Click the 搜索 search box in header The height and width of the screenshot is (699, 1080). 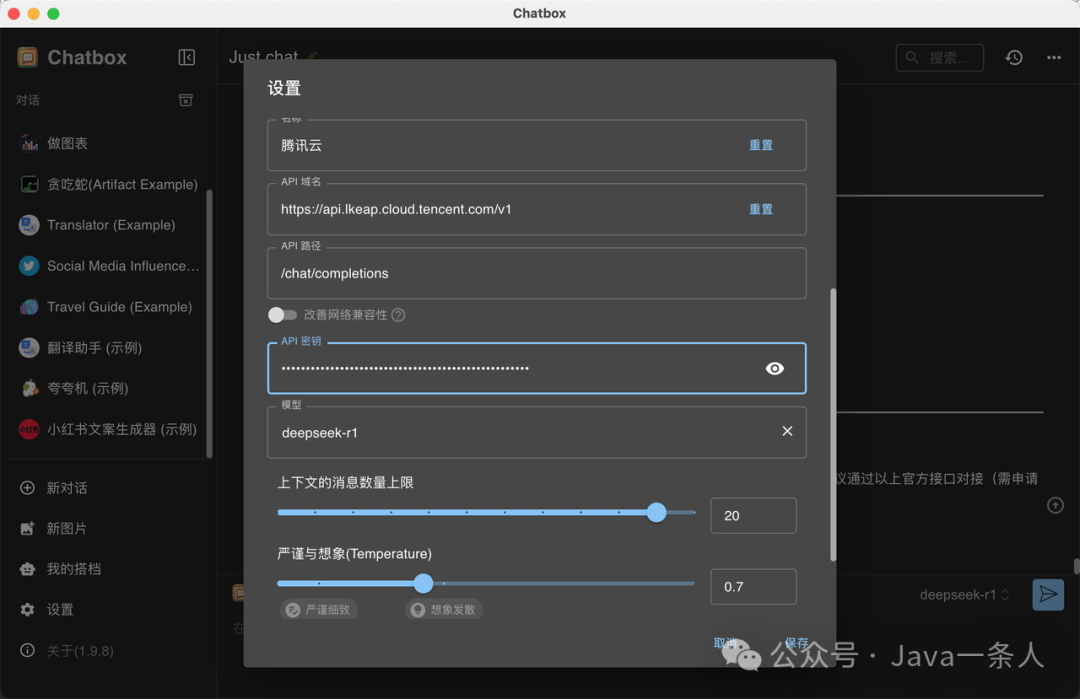tap(939, 58)
